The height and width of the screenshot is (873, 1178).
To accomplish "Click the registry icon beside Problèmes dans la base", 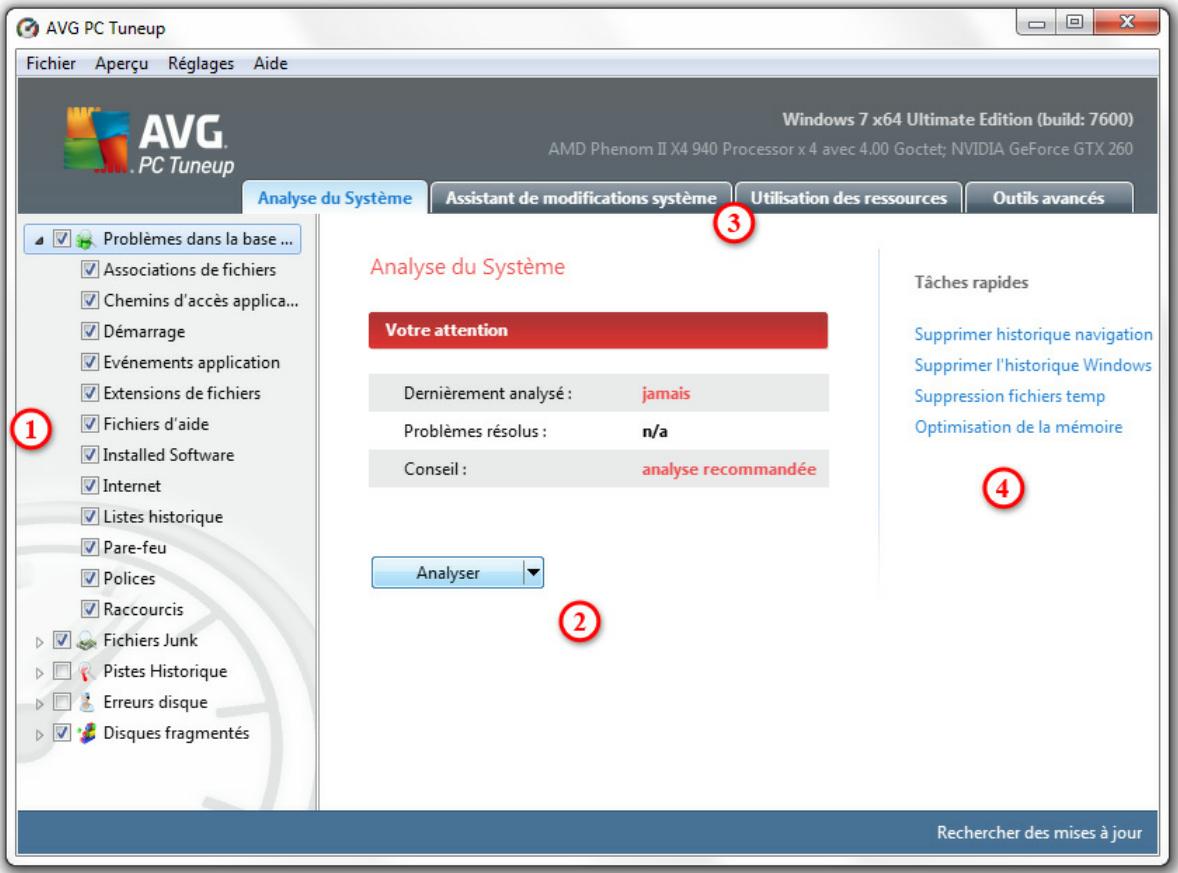I will (85, 240).
